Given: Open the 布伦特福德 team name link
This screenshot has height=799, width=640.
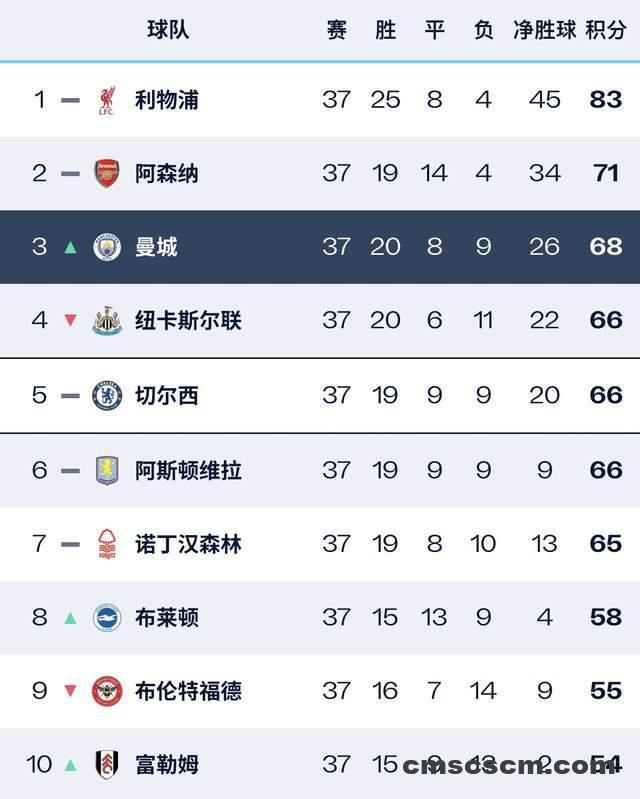Looking at the screenshot, I should pos(188,691).
